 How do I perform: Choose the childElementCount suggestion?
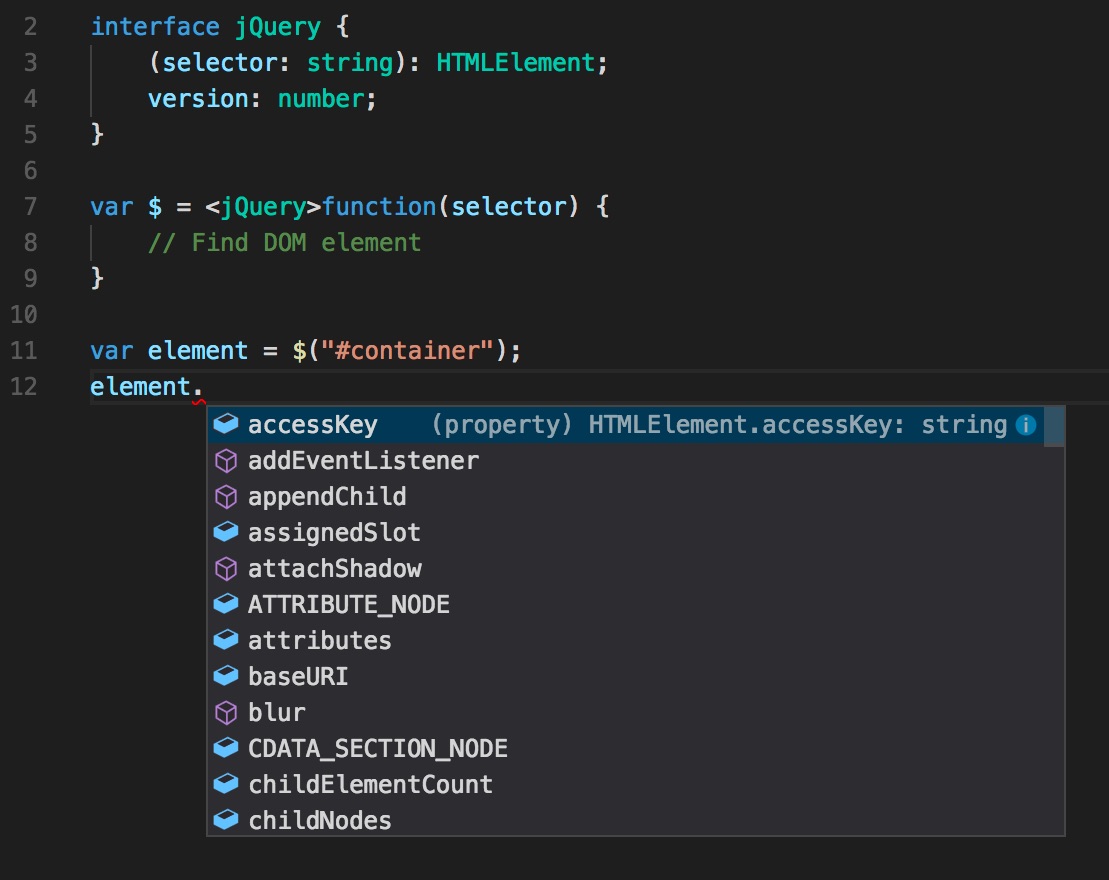(626, 785)
